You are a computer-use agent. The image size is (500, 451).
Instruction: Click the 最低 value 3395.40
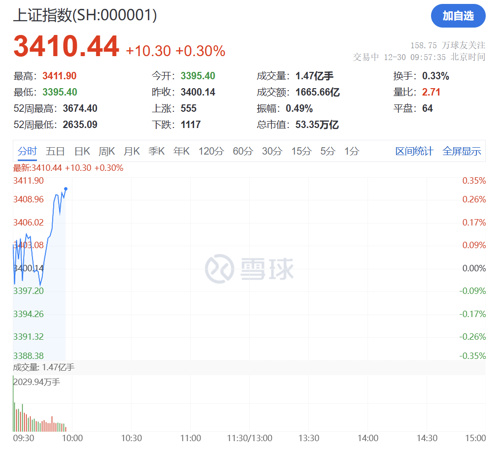tap(60, 92)
